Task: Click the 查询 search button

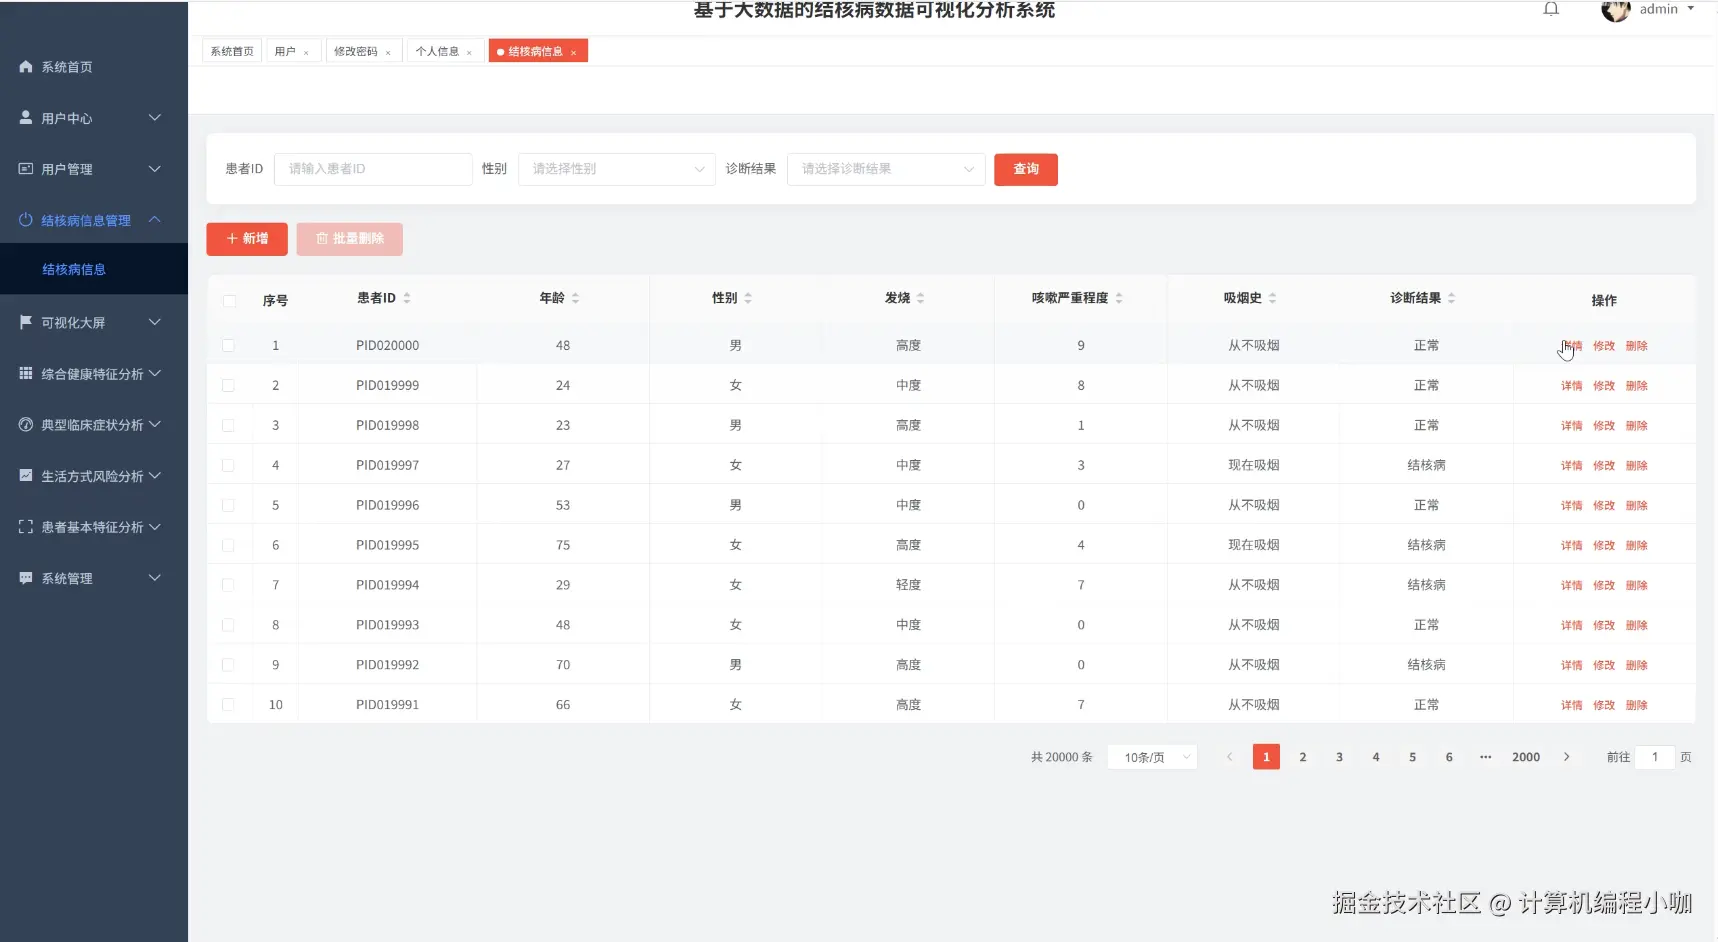Action: click(x=1026, y=169)
